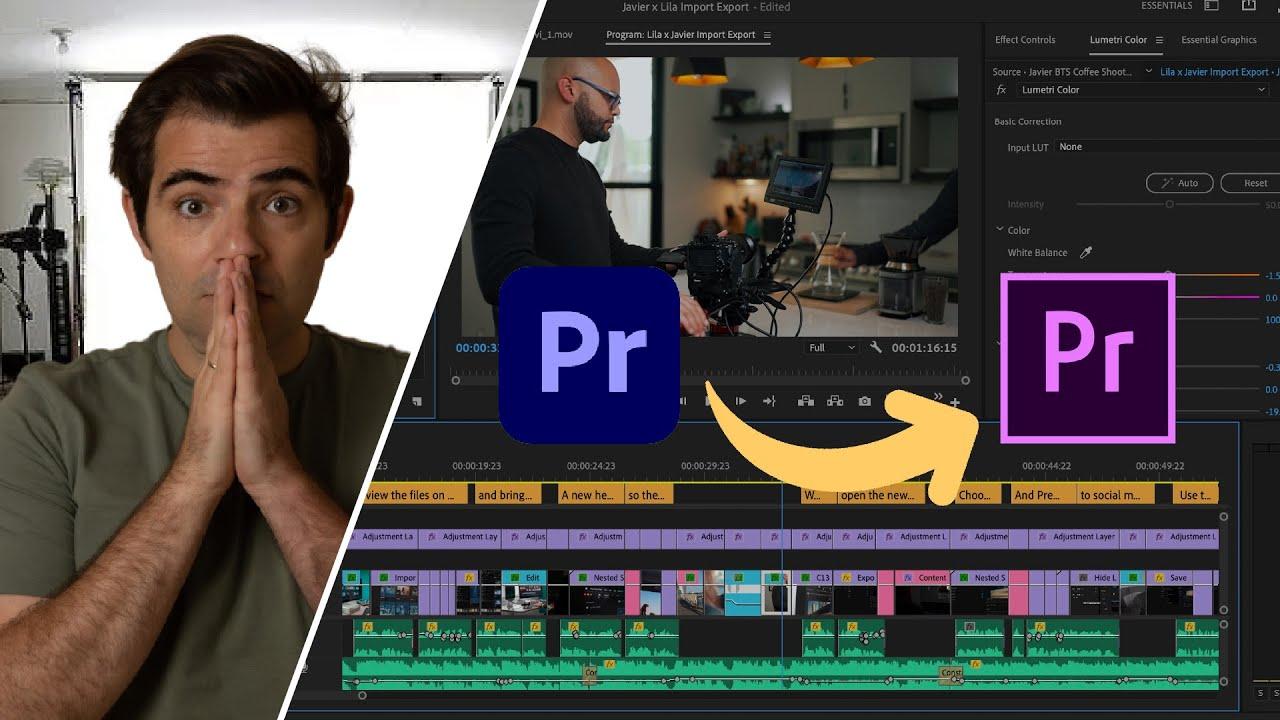Switch to the Essential Graphics tab
The width and height of the screenshot is (1280, 720).
click(1219, 40)
